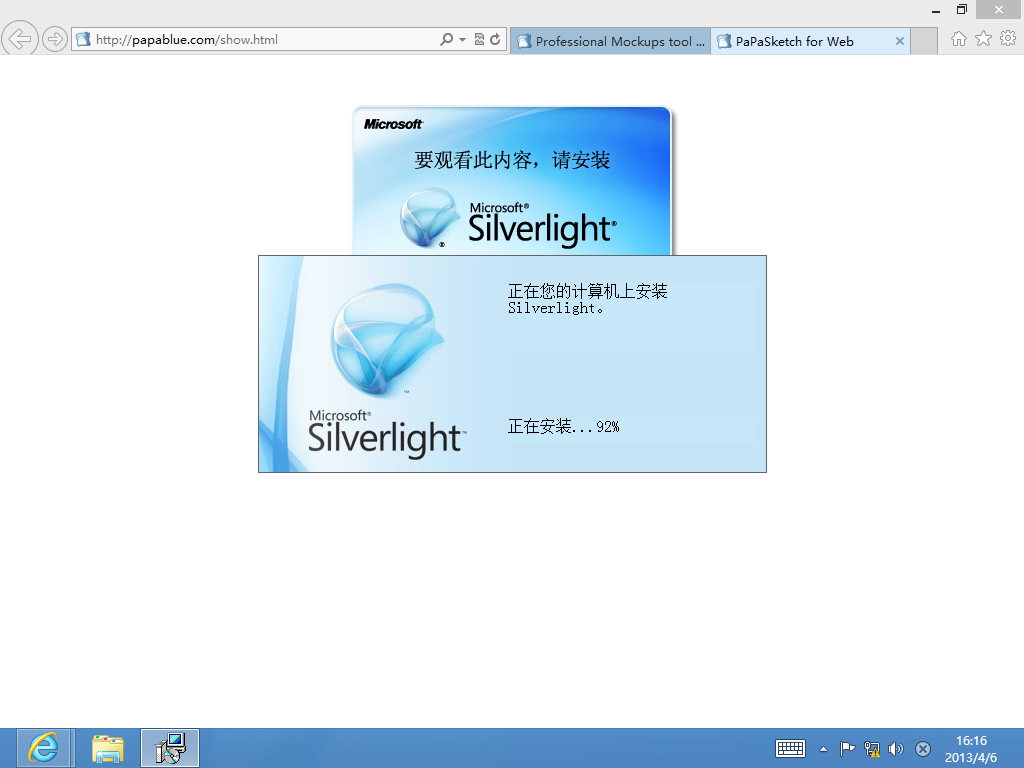
Task: Open Internet Explorer from the taskbar
Action: coord(43,748)
